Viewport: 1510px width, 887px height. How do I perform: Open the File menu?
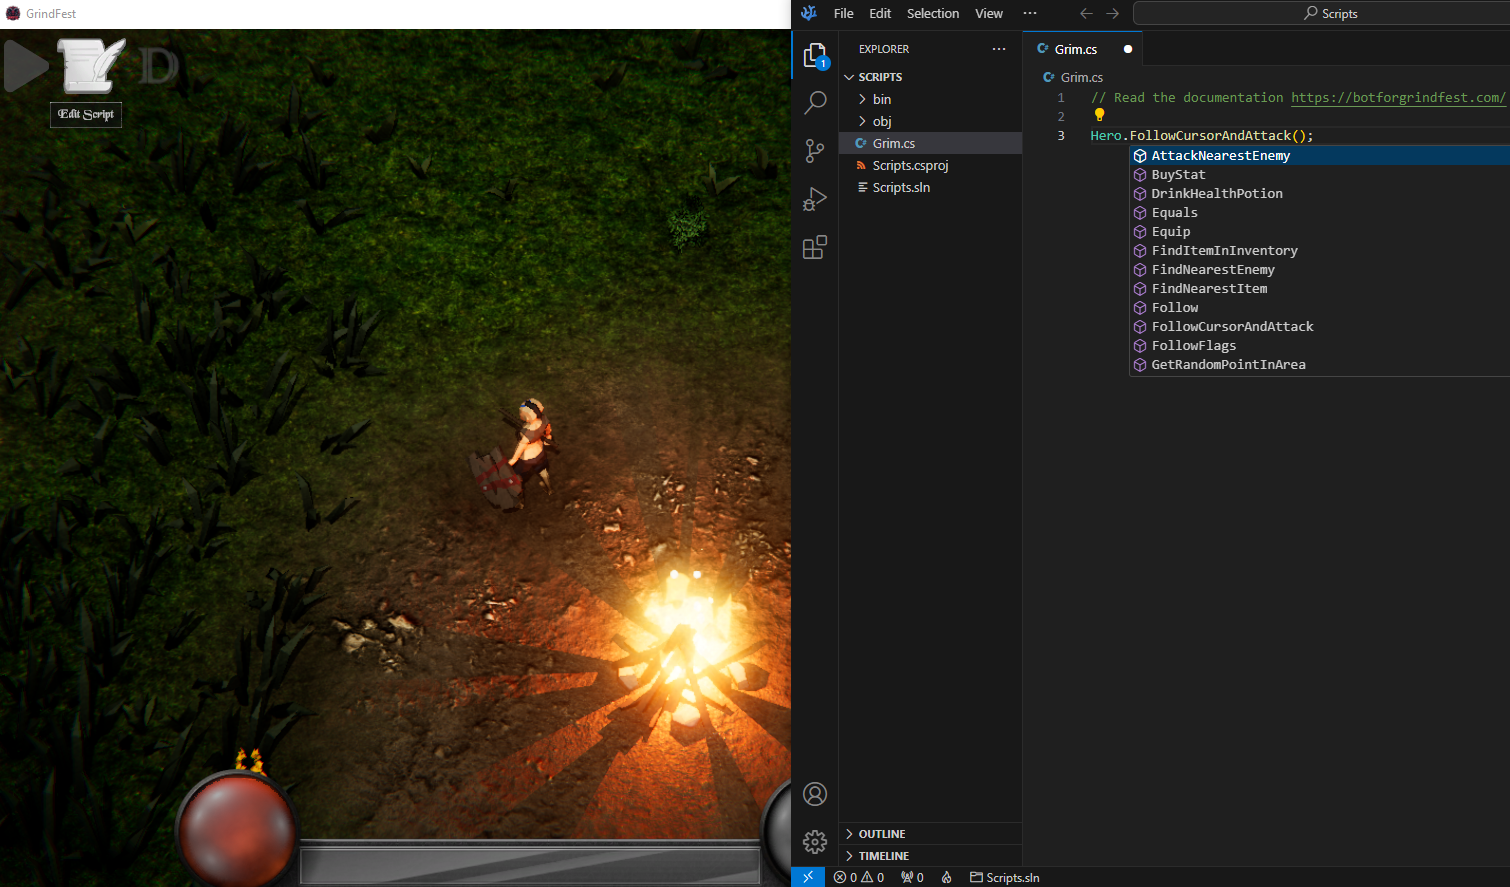pos(844,13)
